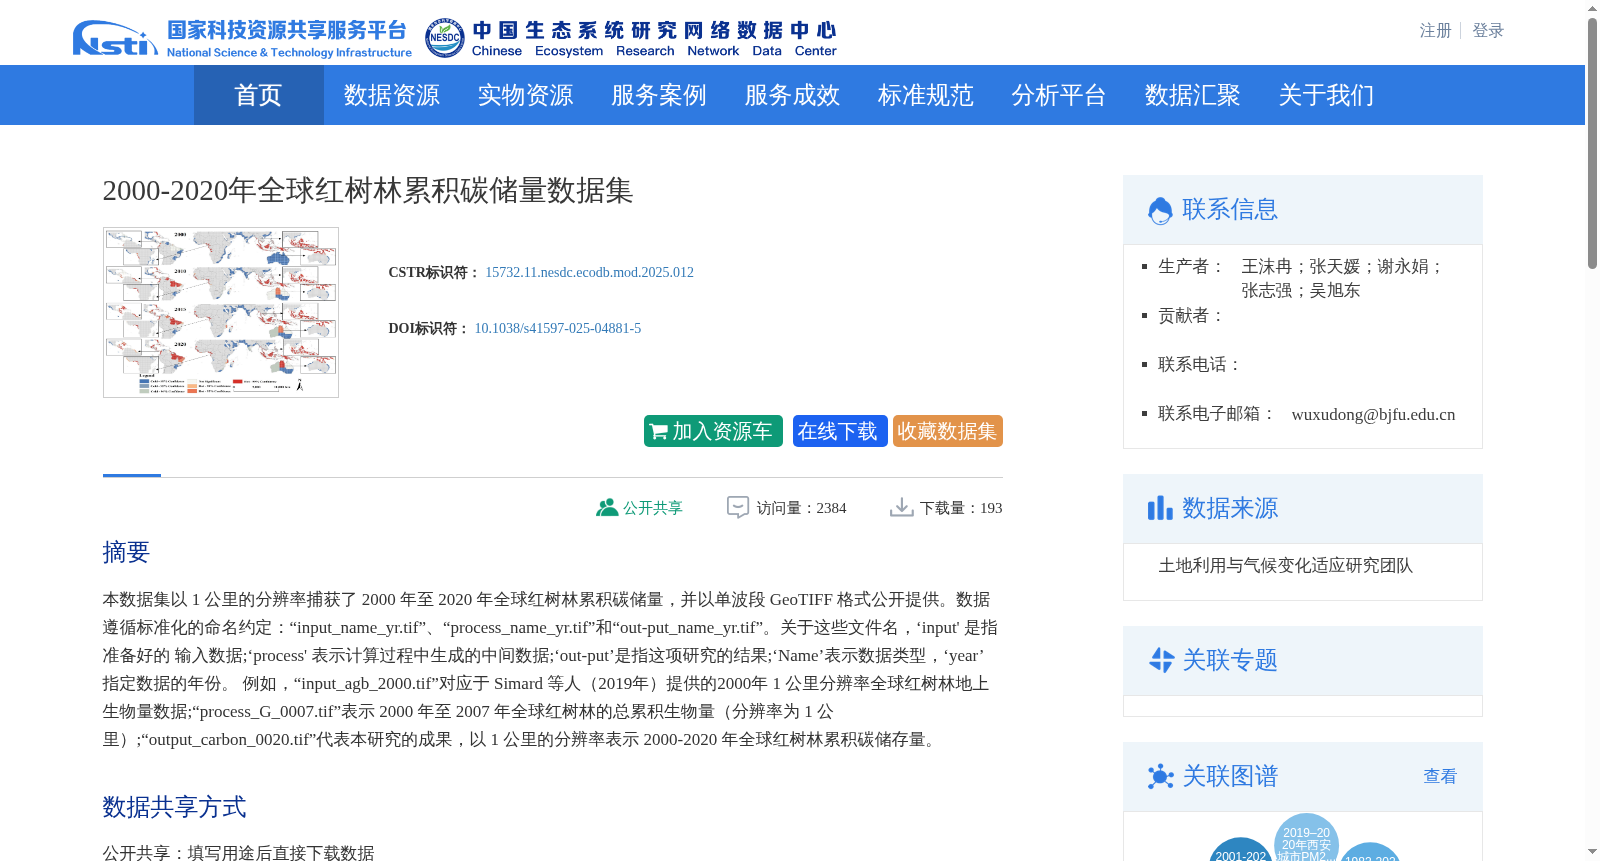Click the 数据来源 panel heading
The height and width of the screenshot is (861, 1600).
(x=1230, y=508)
